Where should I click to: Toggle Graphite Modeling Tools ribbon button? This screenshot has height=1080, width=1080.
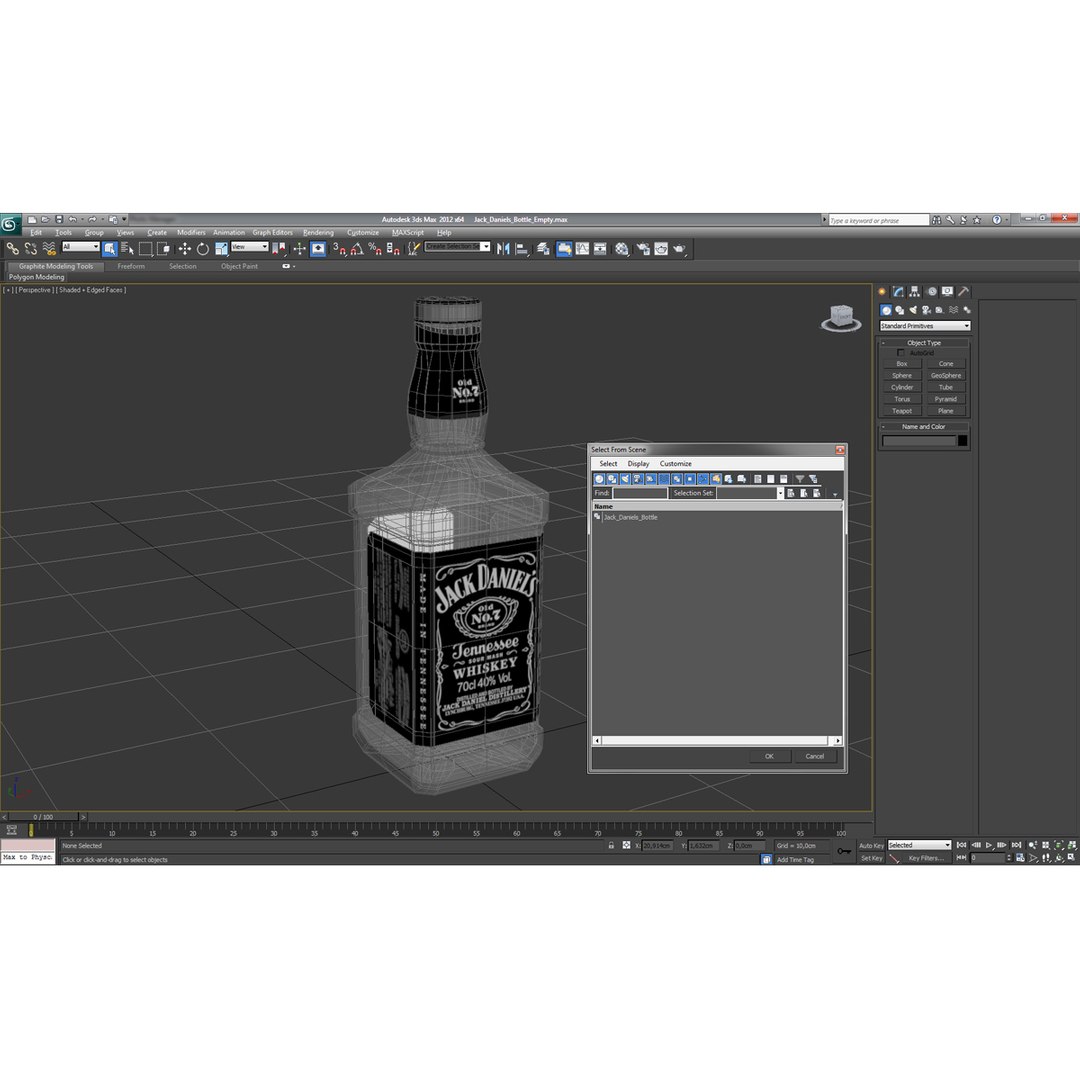[564, 249]
